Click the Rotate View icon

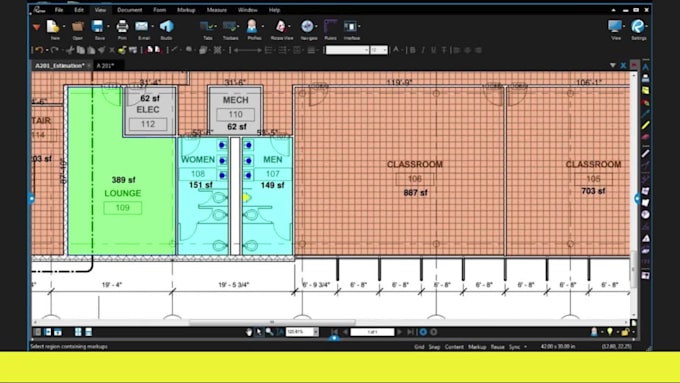pos(281,26)
